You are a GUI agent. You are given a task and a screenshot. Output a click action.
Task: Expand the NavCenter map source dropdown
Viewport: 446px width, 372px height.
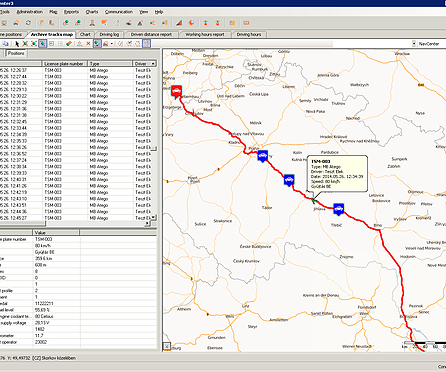[x=414, y=44]
